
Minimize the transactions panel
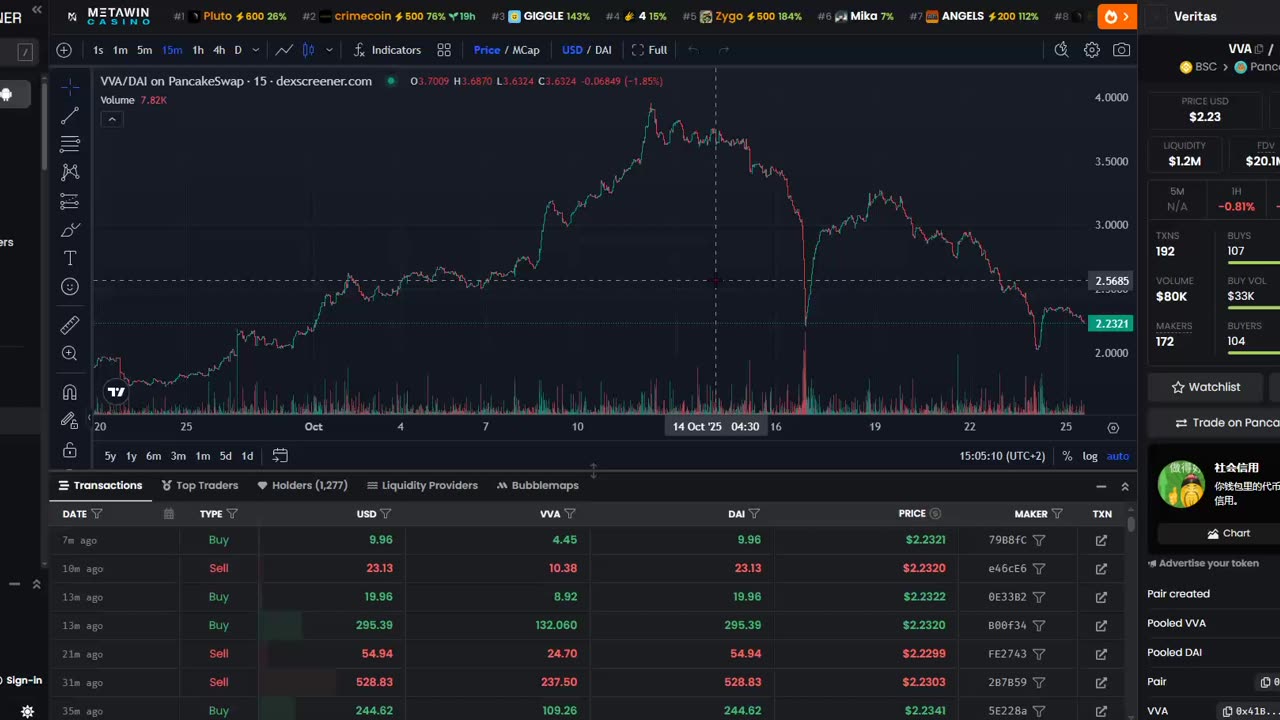1101,487
